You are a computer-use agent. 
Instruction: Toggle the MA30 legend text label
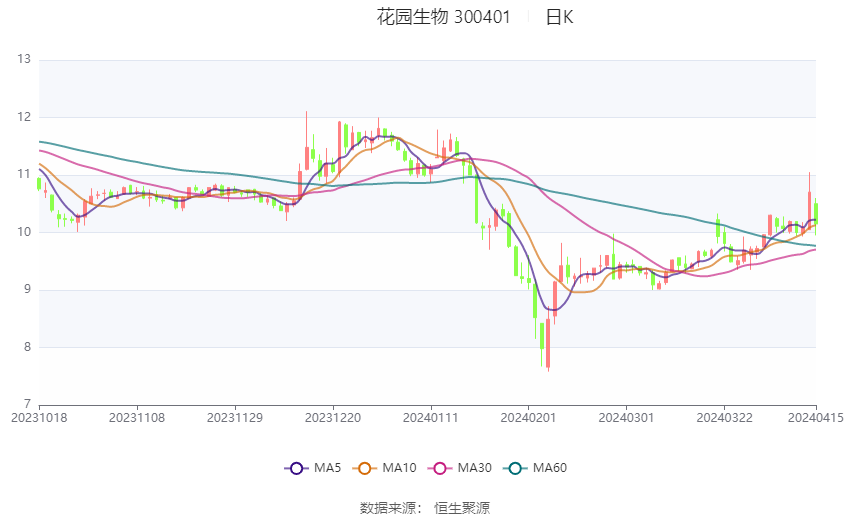473,468
